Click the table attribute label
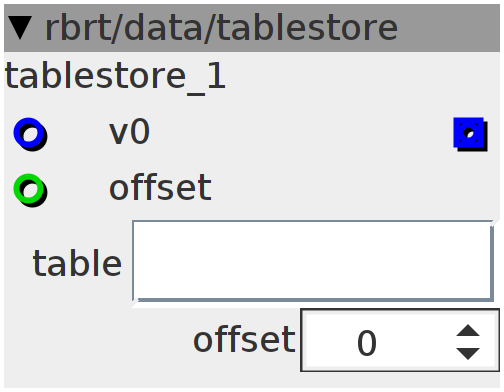The image size is (504, 392). click(77, 263)
